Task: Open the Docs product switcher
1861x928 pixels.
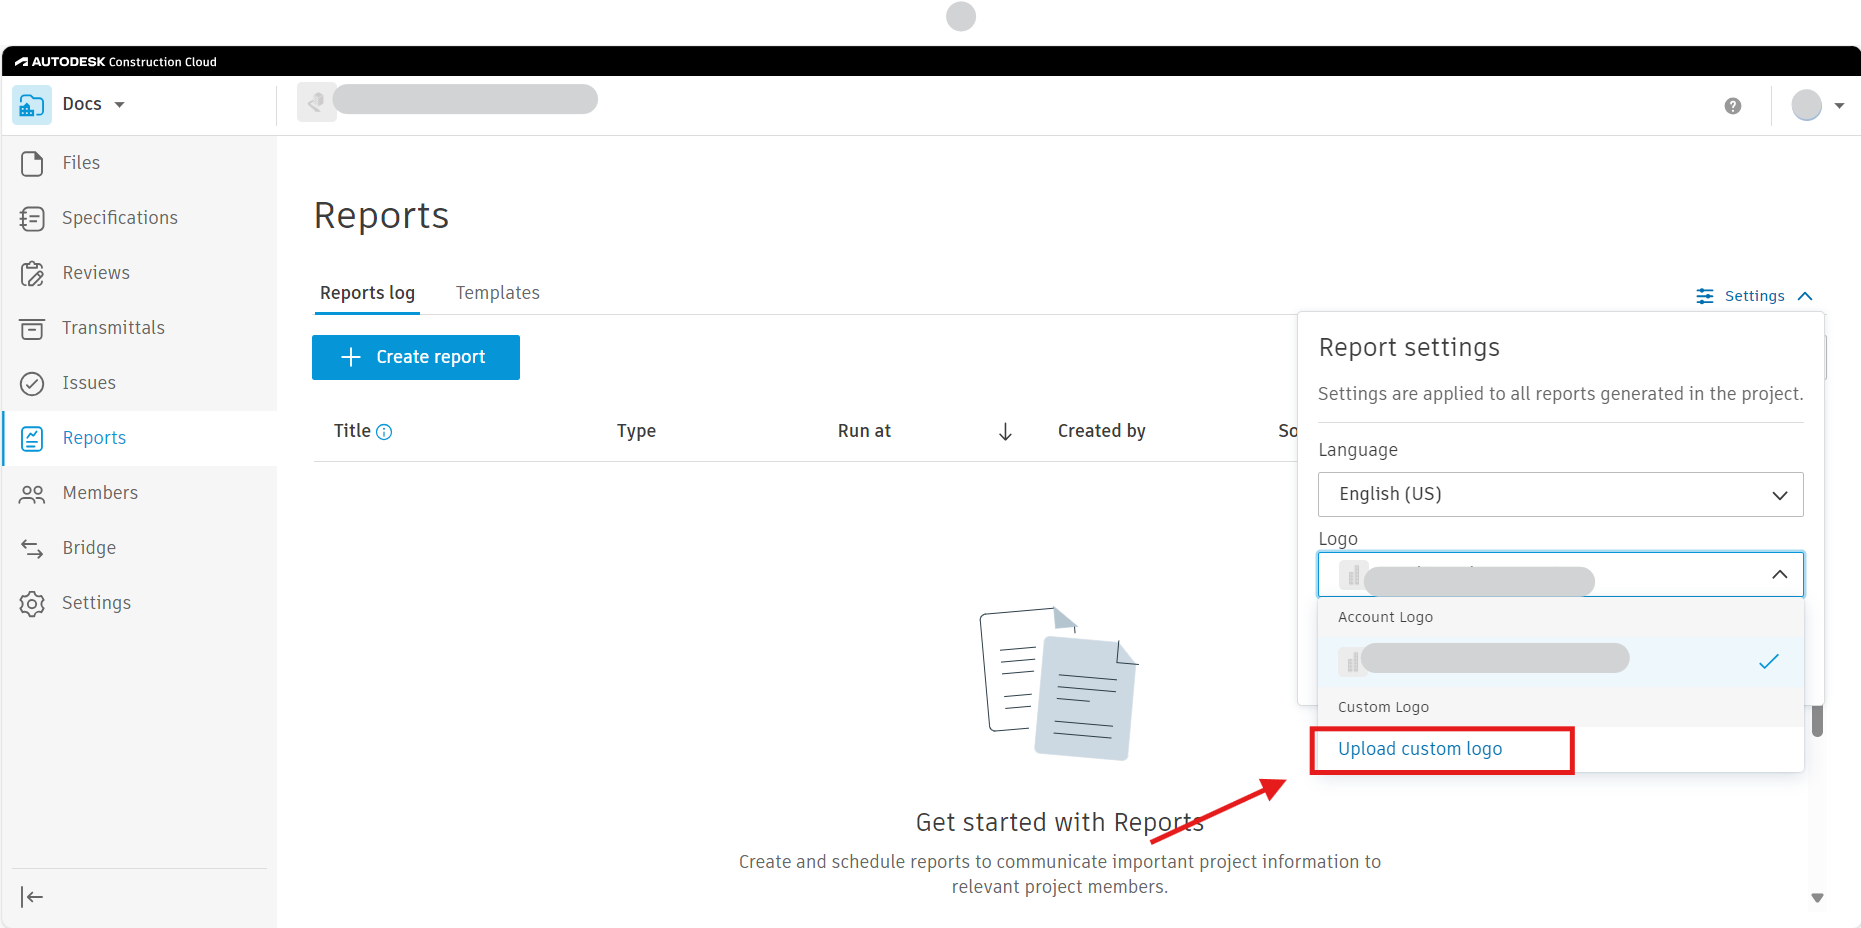Action: click(x=93, y=103)
